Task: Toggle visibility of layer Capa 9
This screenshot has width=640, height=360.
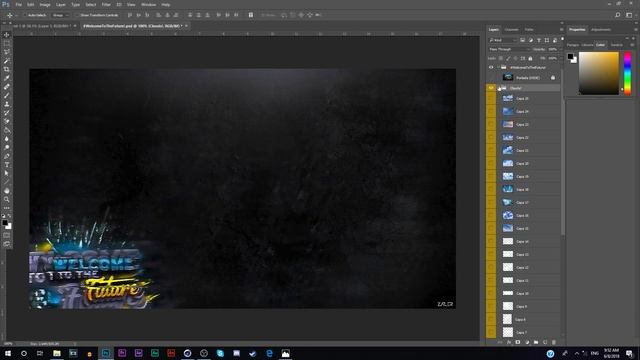Action: tap(491, 306)
